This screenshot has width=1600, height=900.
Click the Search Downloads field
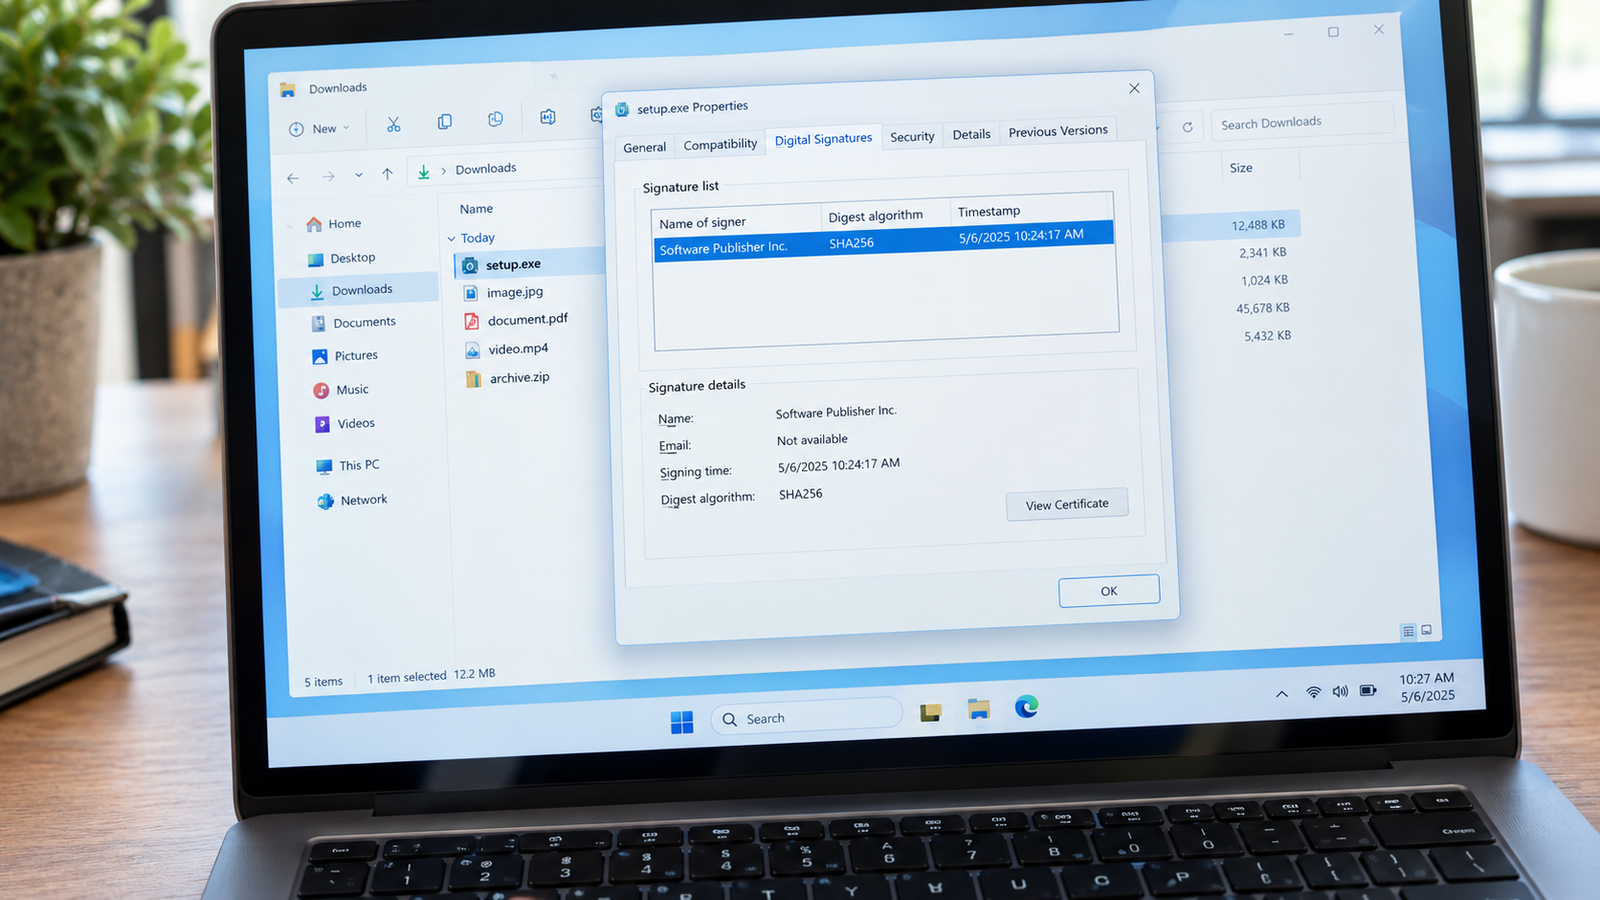1301,122
